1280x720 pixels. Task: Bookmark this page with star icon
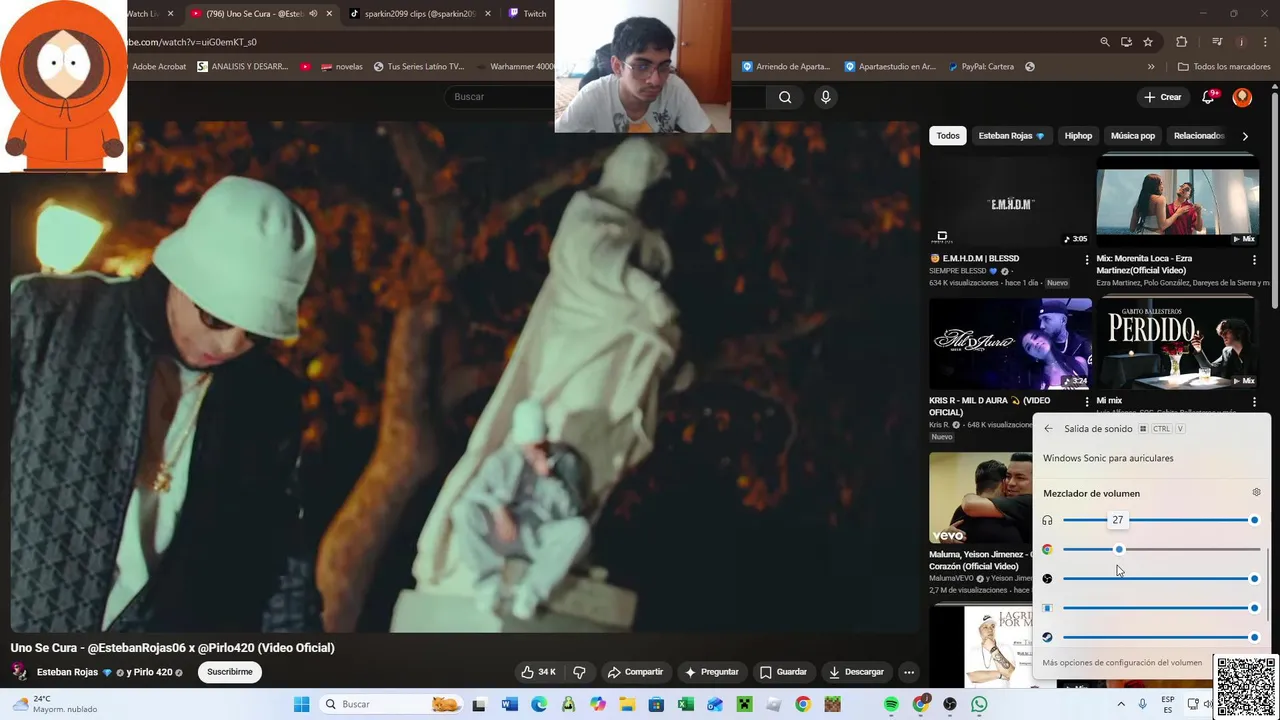(x=1148, y=42)
